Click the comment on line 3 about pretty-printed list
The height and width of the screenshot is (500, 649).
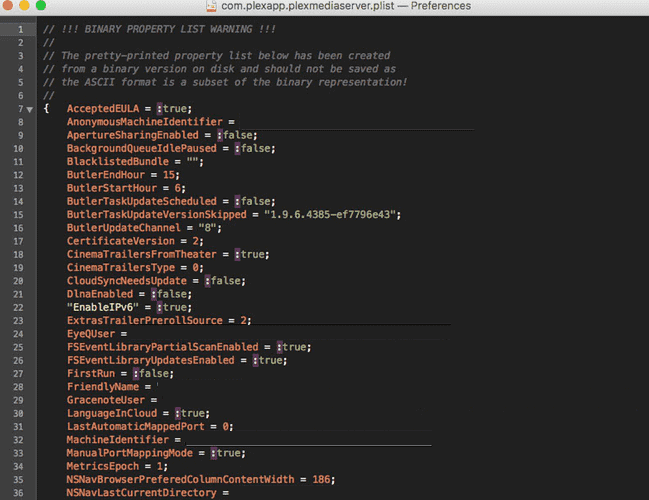(217, 55)
